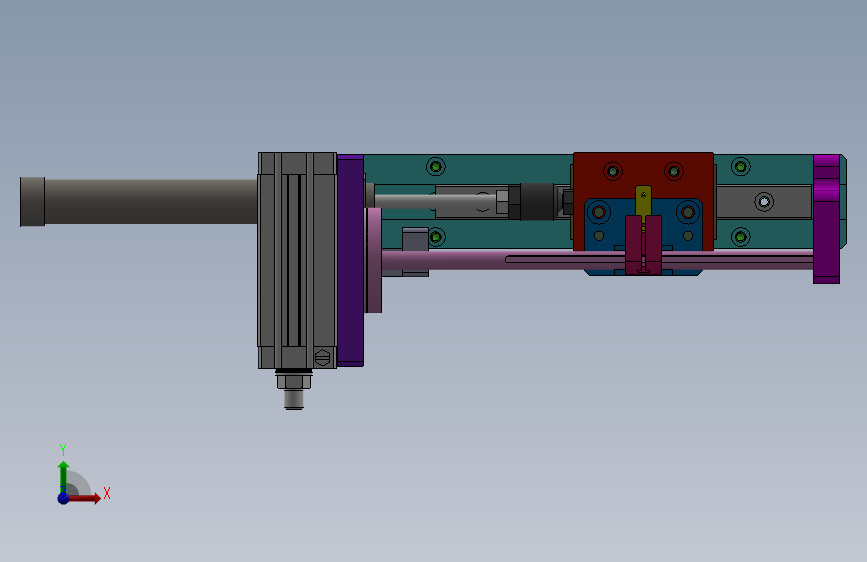Select the dark end cap of the cylinder tube

click(32, 201)
